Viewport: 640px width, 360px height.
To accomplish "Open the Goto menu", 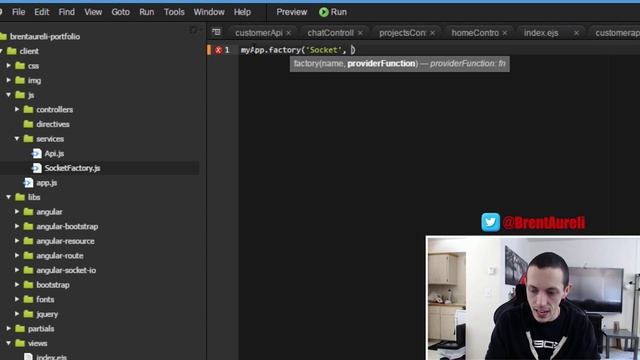I will coord(120,12).
